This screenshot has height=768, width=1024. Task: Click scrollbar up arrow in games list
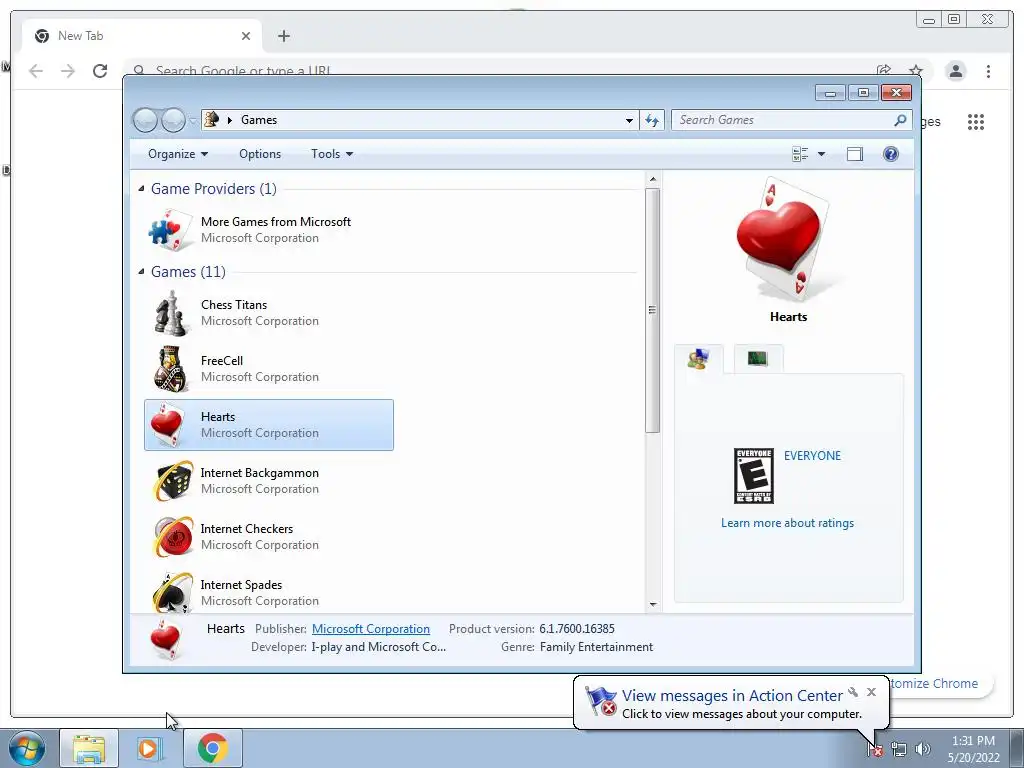click(x=653, y=178)
